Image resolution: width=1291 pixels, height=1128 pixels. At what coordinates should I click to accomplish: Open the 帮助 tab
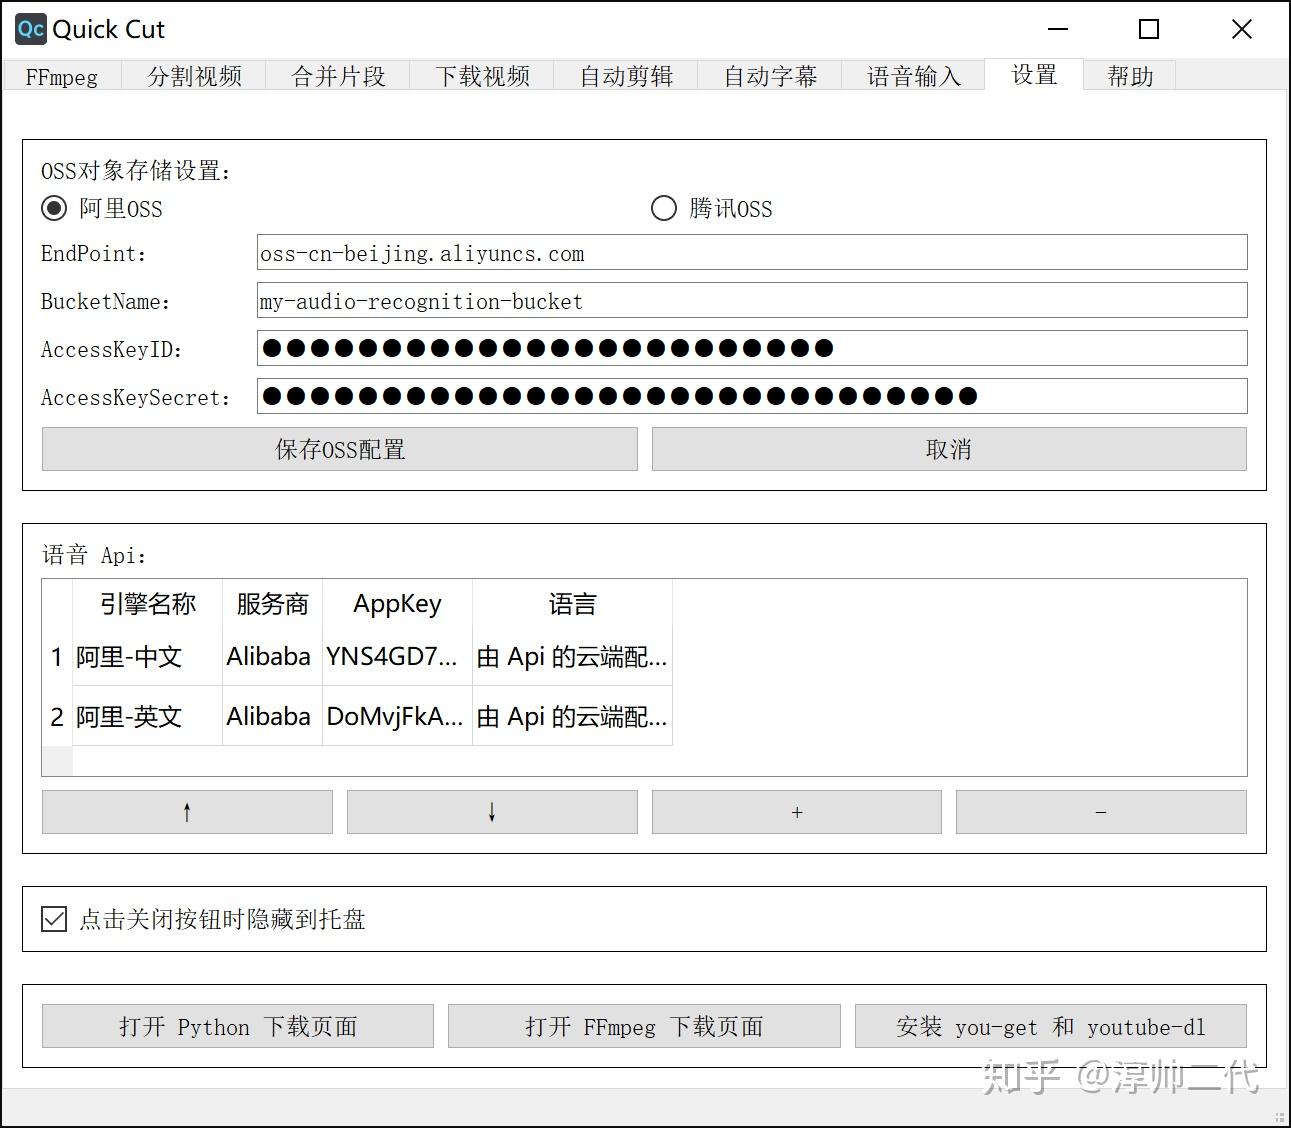tap(1129, 75)
